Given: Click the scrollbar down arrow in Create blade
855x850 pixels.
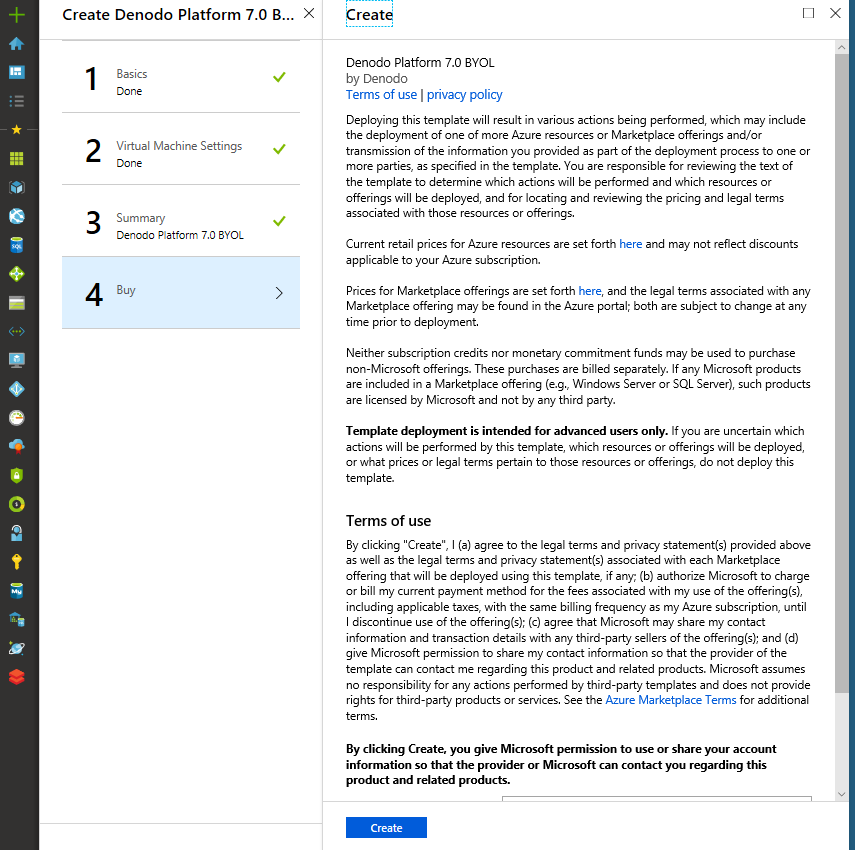Looking at the screenshot, I should point(841,794).
